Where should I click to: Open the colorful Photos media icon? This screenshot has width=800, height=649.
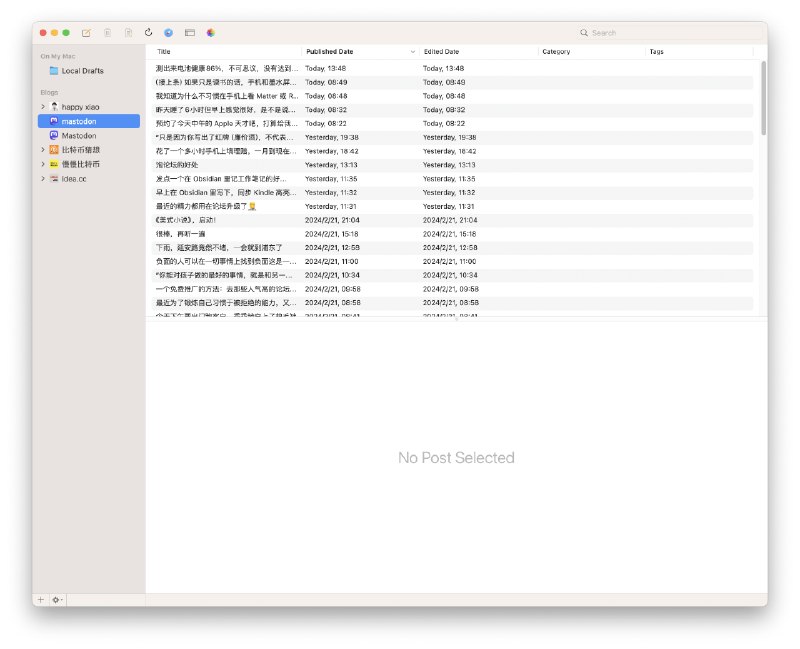click(211, 33)
